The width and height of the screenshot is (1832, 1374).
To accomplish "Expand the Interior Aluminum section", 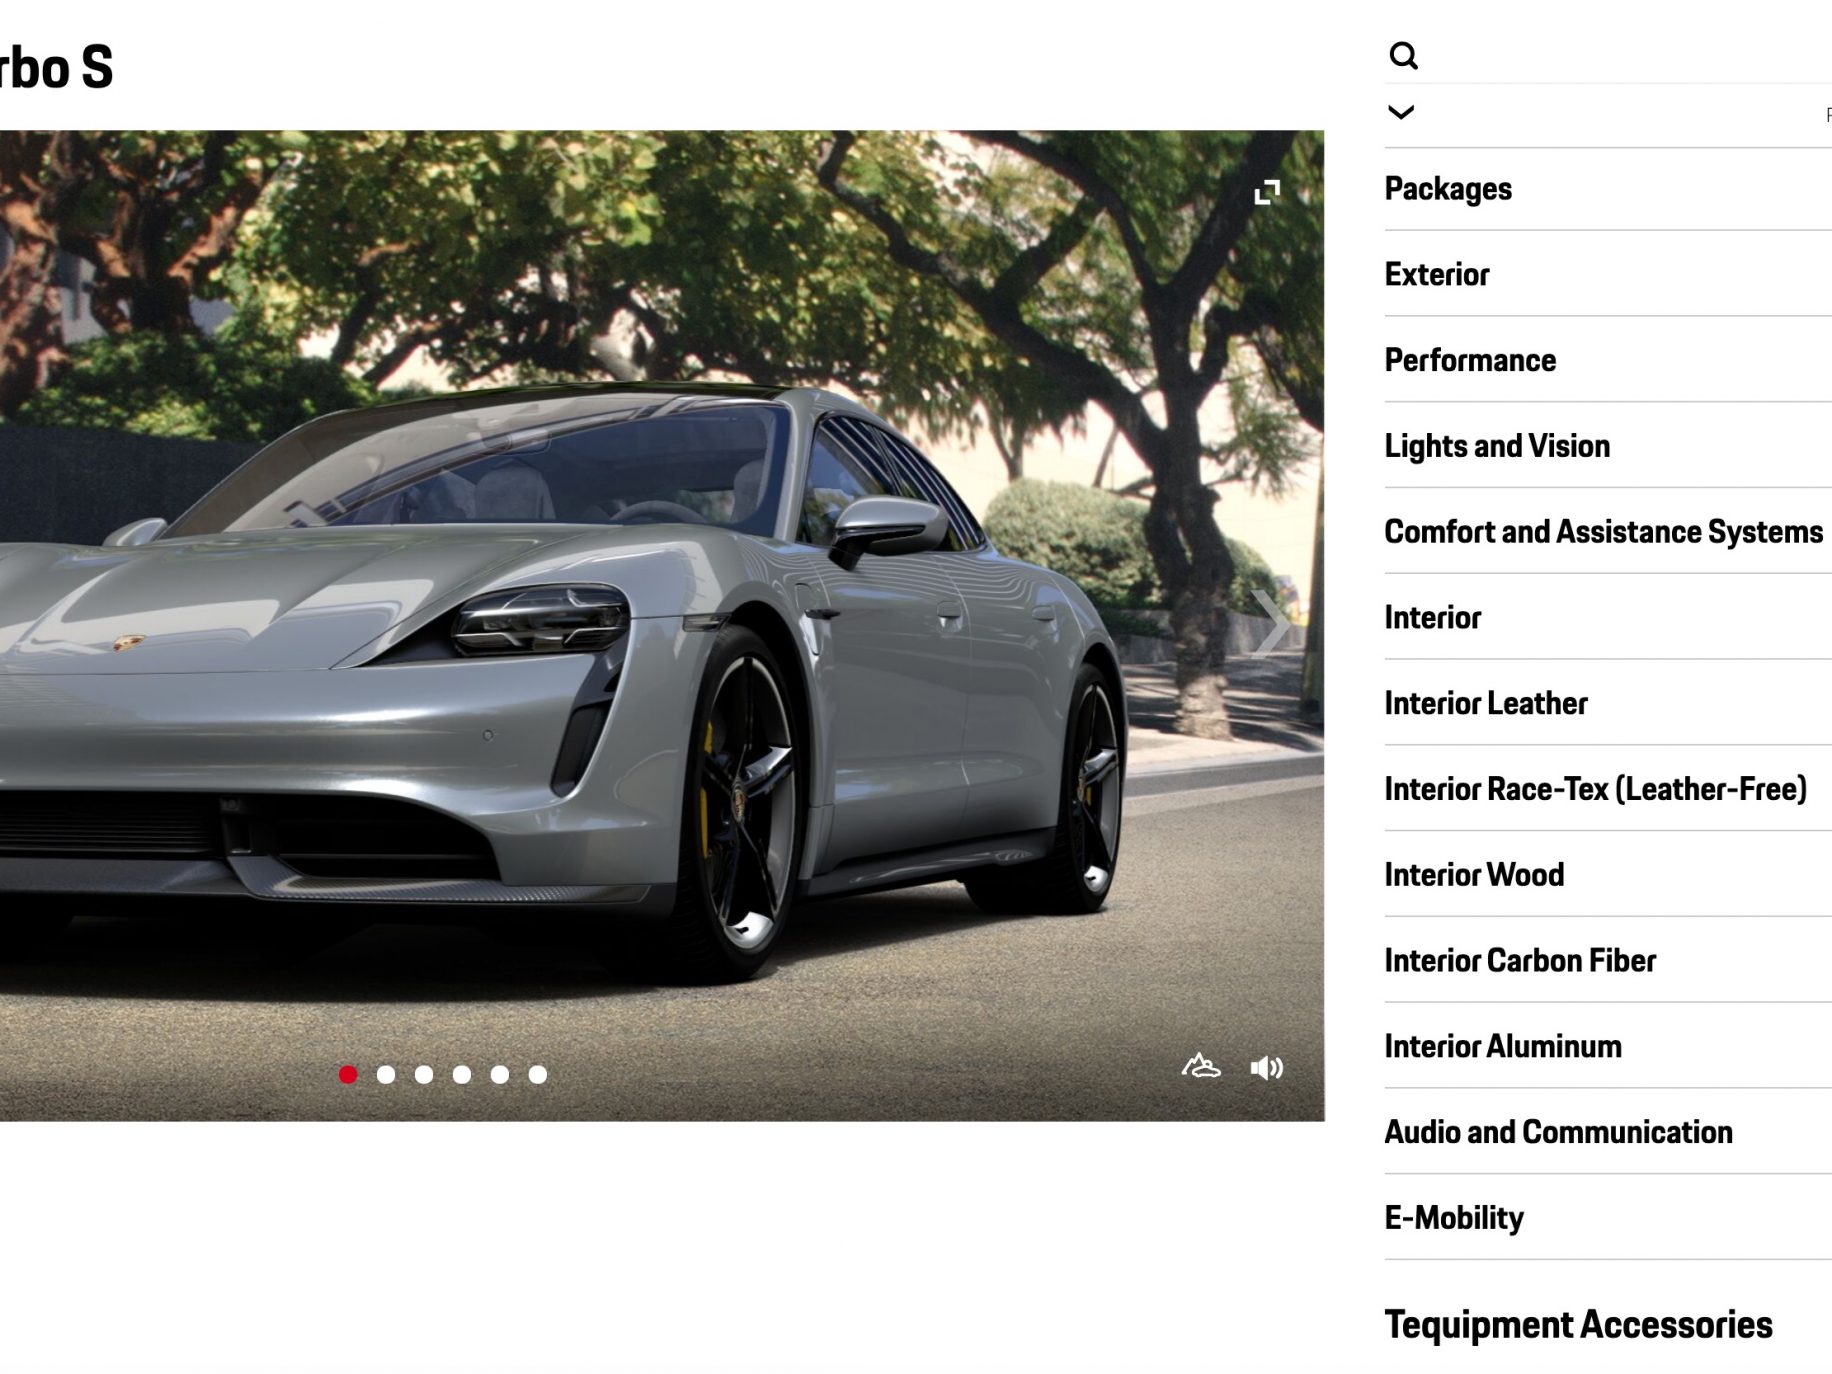I will pos(1608,1047).
